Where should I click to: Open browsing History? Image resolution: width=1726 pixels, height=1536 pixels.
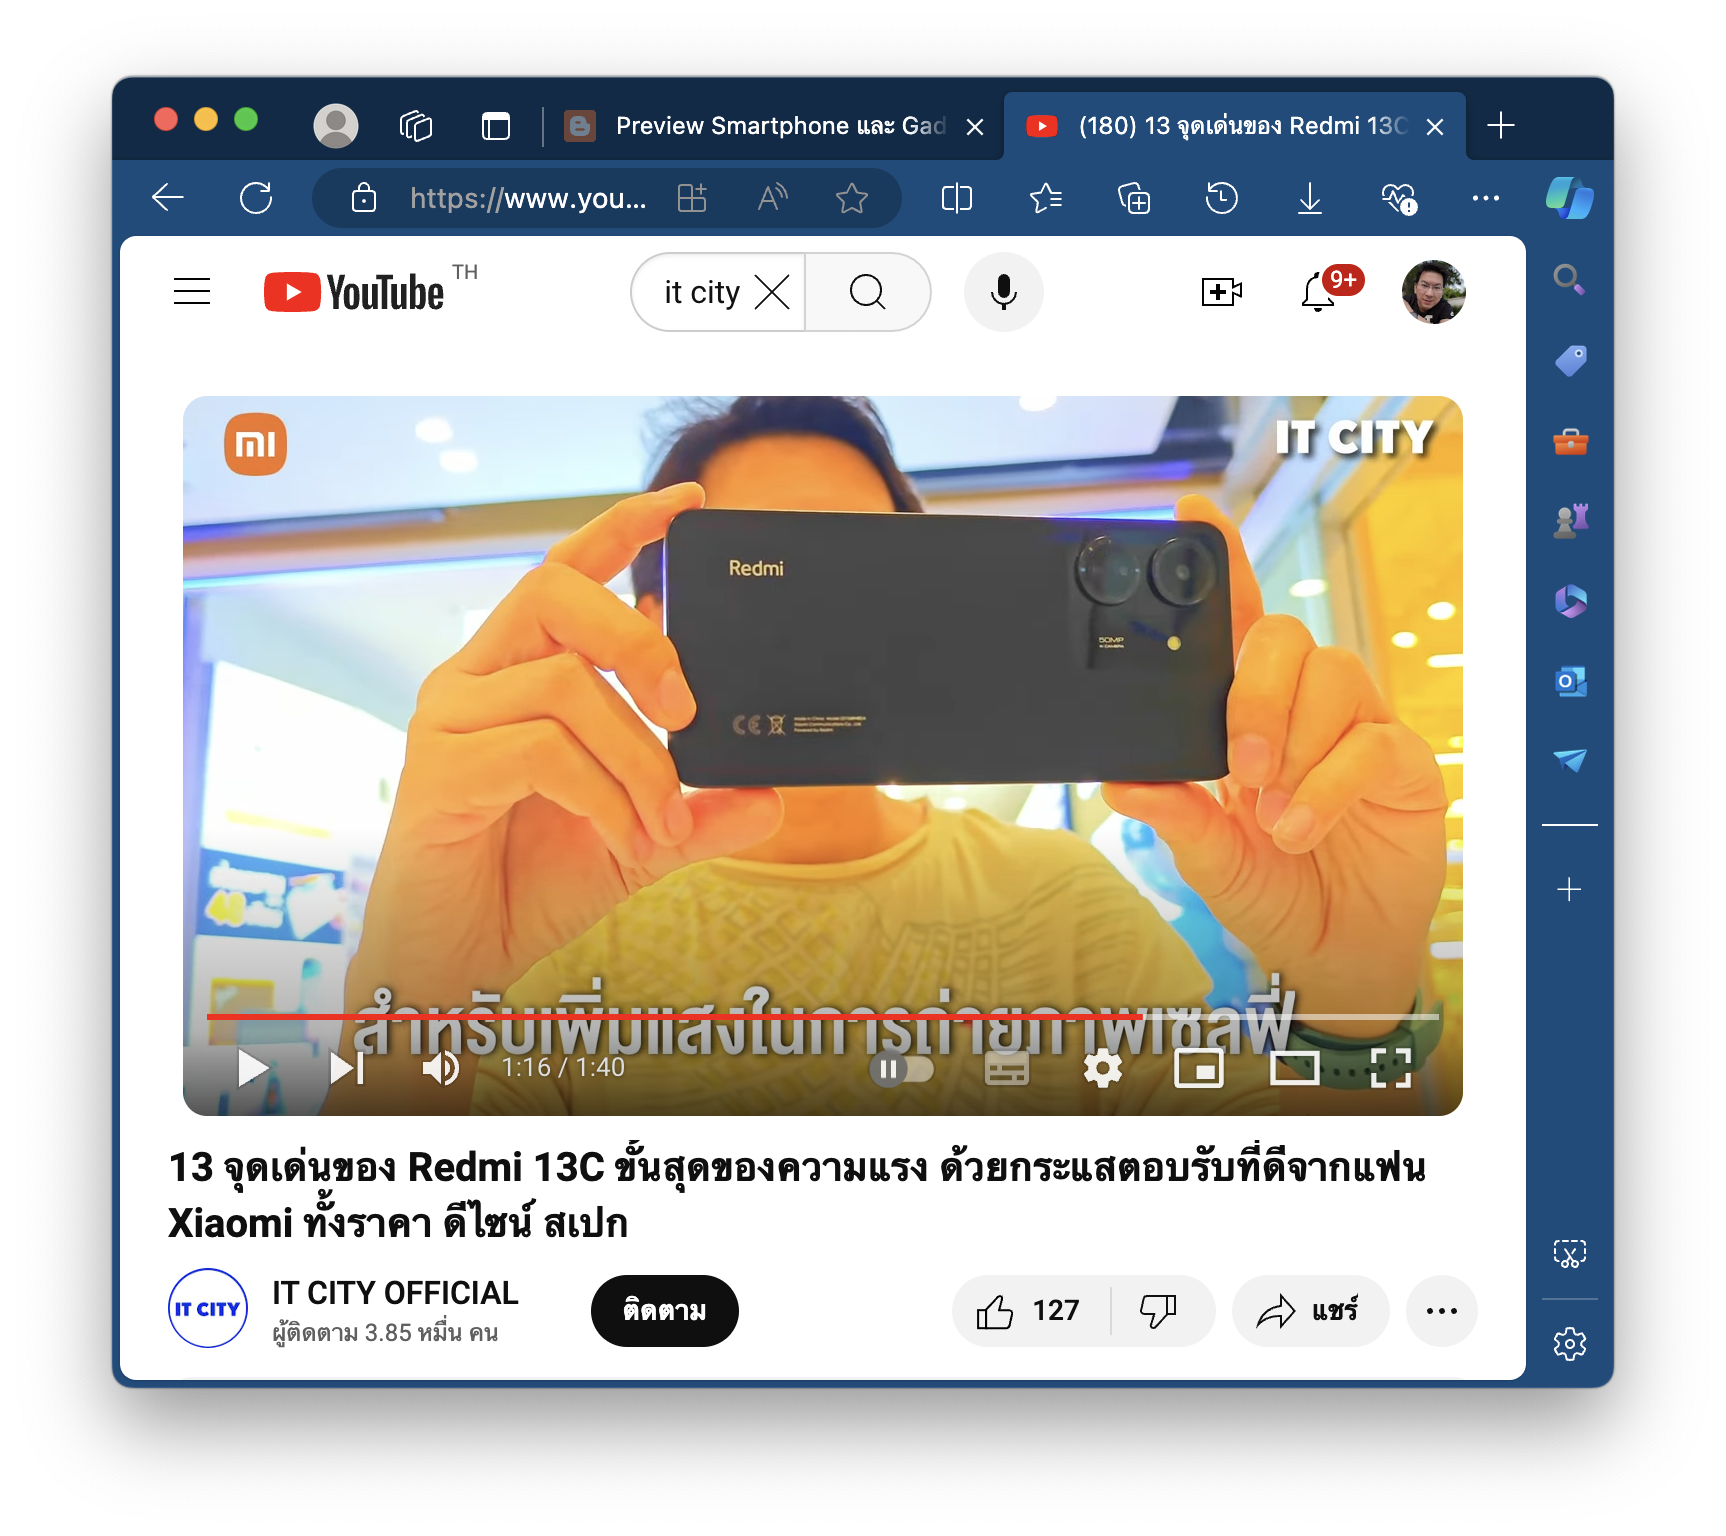pyautogui.click(x=1222, y=198)
